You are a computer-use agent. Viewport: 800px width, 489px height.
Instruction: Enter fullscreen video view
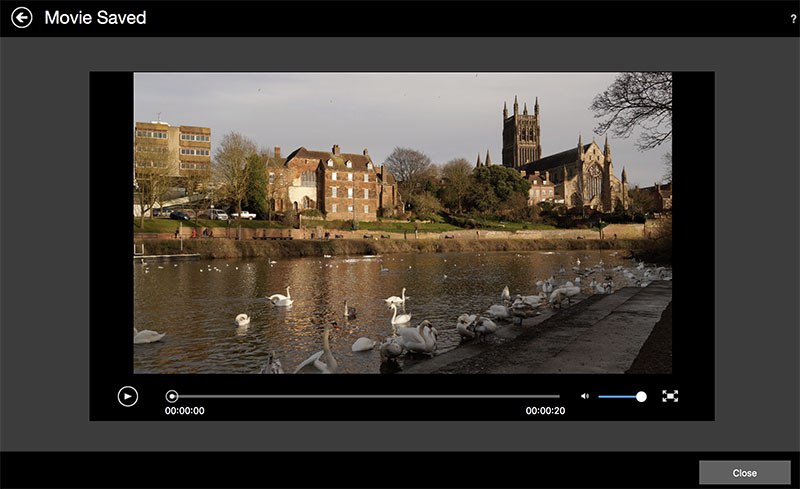[x=670, y=396]
